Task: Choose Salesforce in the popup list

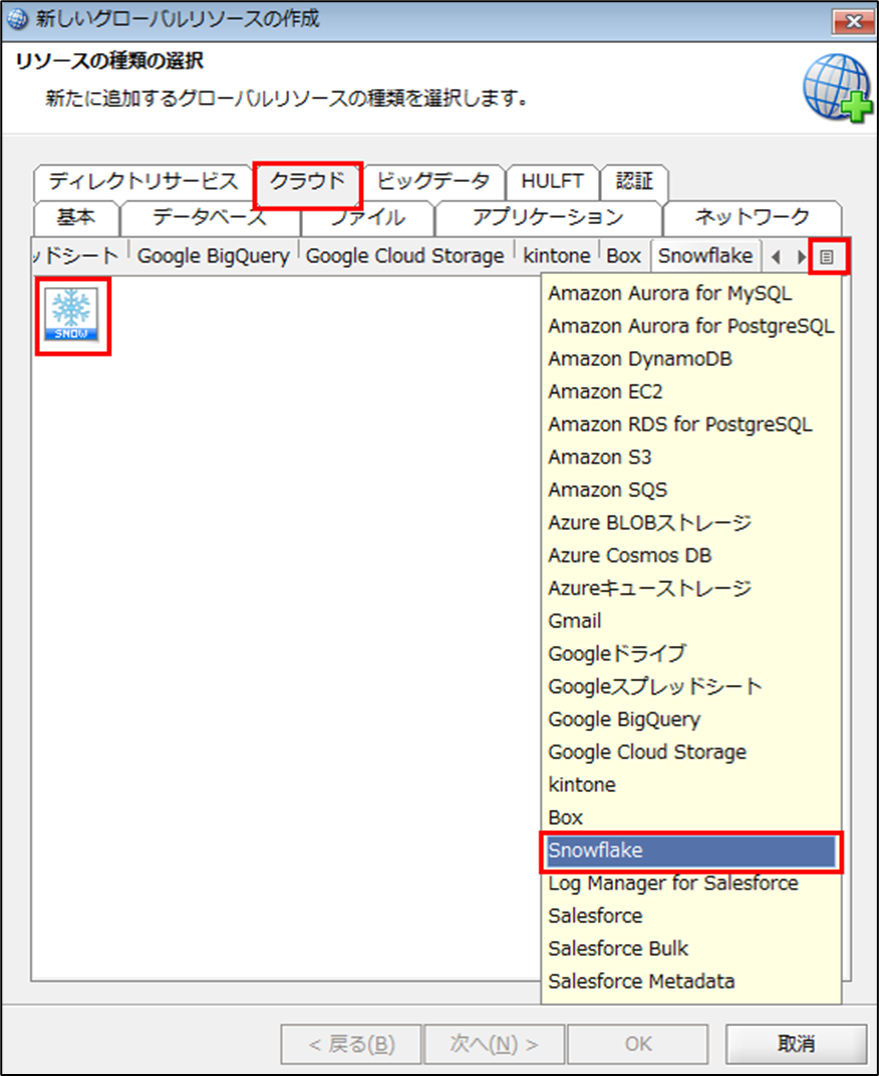Action: pyautogui.click(x=691, y=916)
